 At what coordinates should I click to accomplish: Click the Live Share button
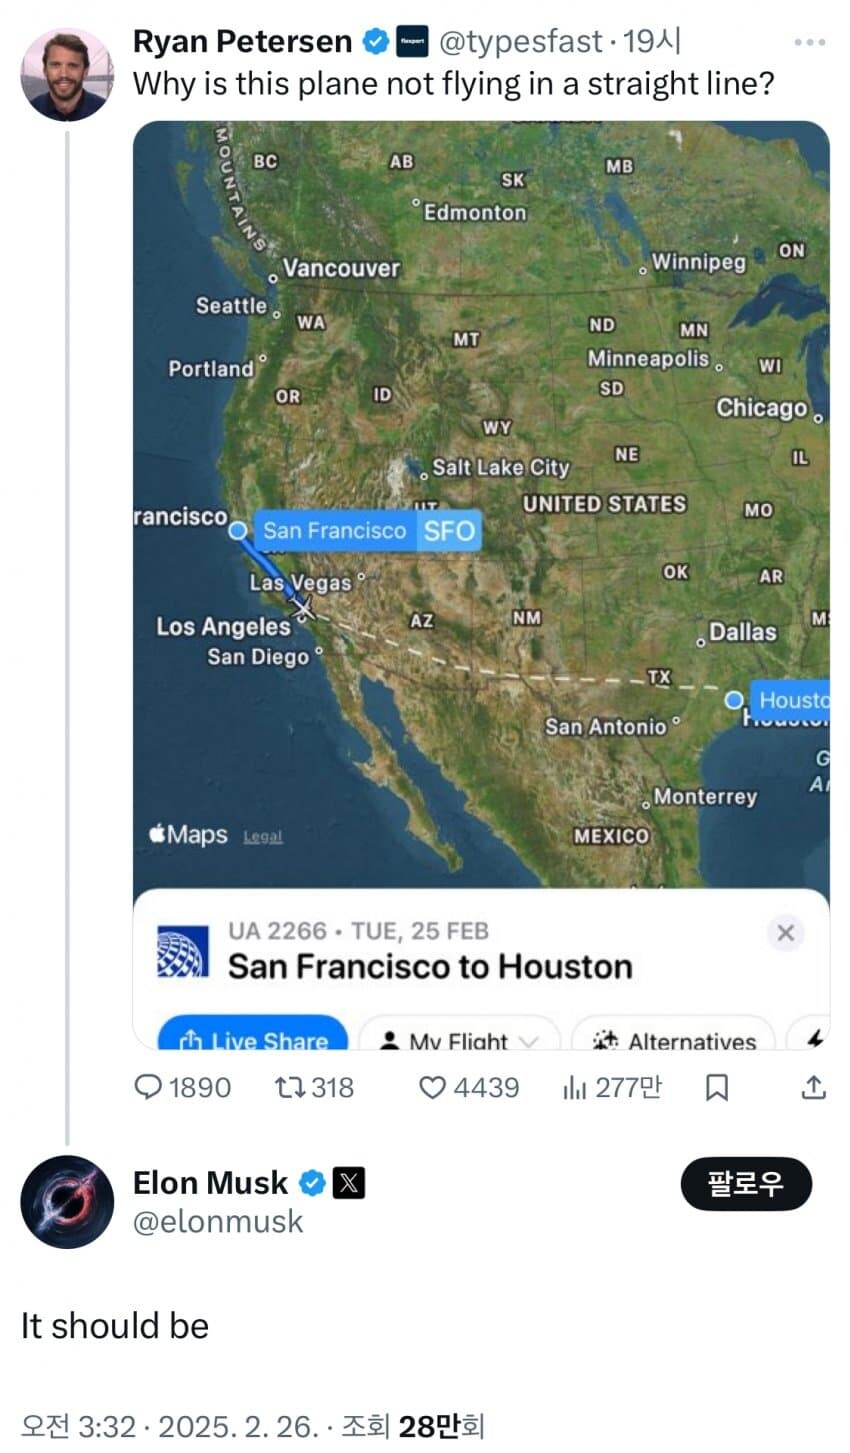click(x=253, y=1038)
